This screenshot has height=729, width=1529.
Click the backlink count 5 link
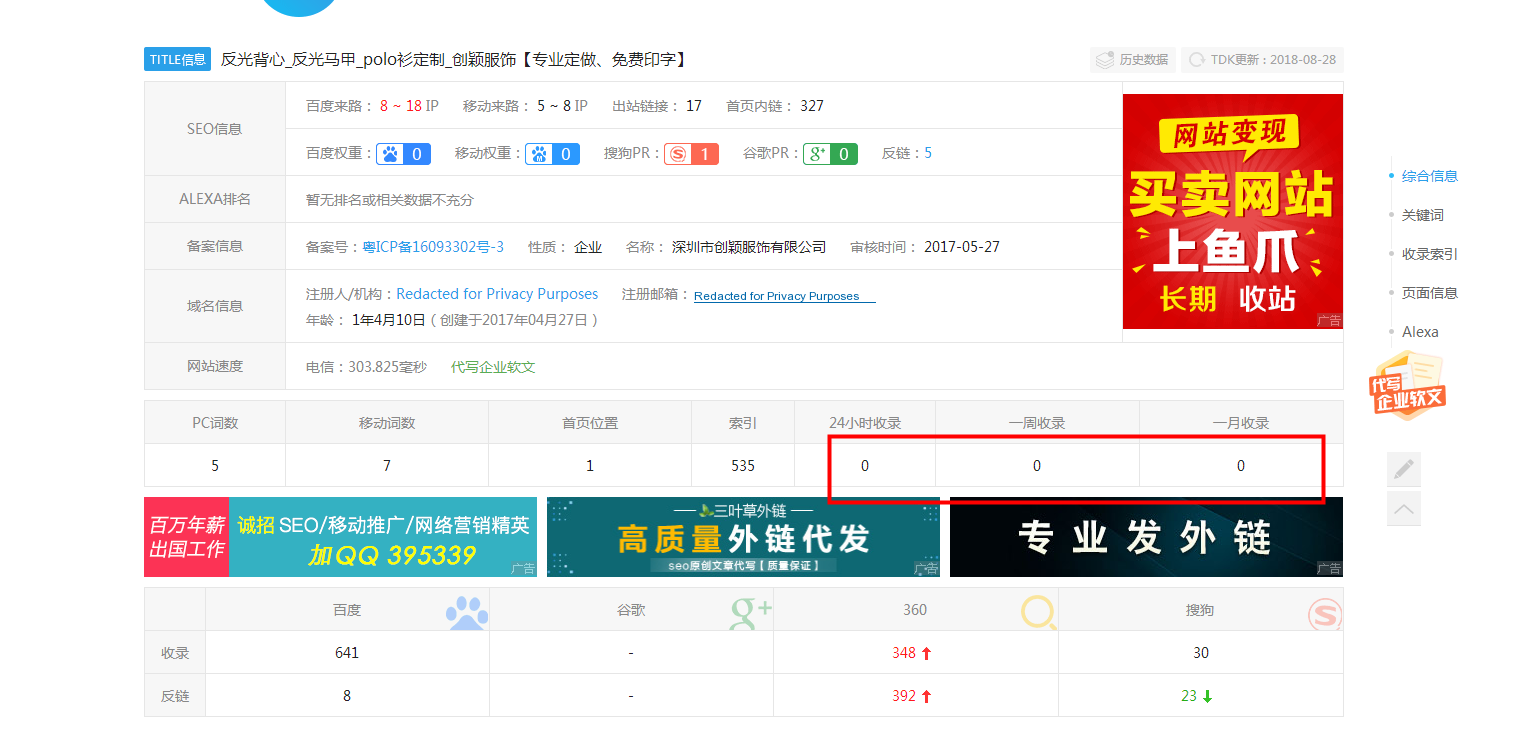point(928,153)
